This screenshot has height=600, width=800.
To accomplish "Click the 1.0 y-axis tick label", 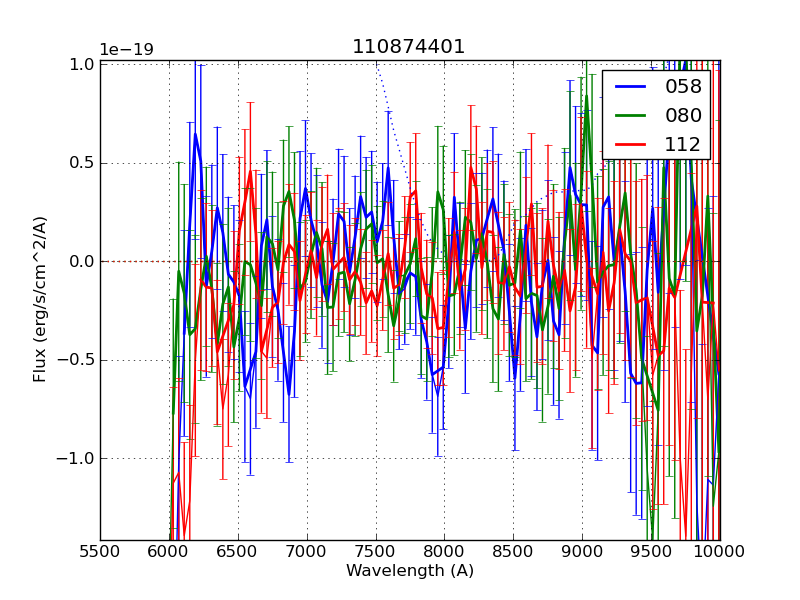I will (x=82, y=64).
